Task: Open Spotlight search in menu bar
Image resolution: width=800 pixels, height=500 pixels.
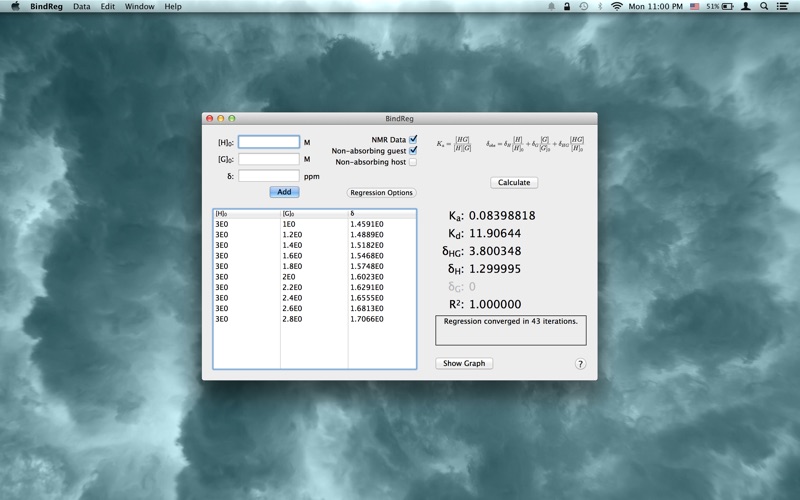Action: click(x=764, y=6)
